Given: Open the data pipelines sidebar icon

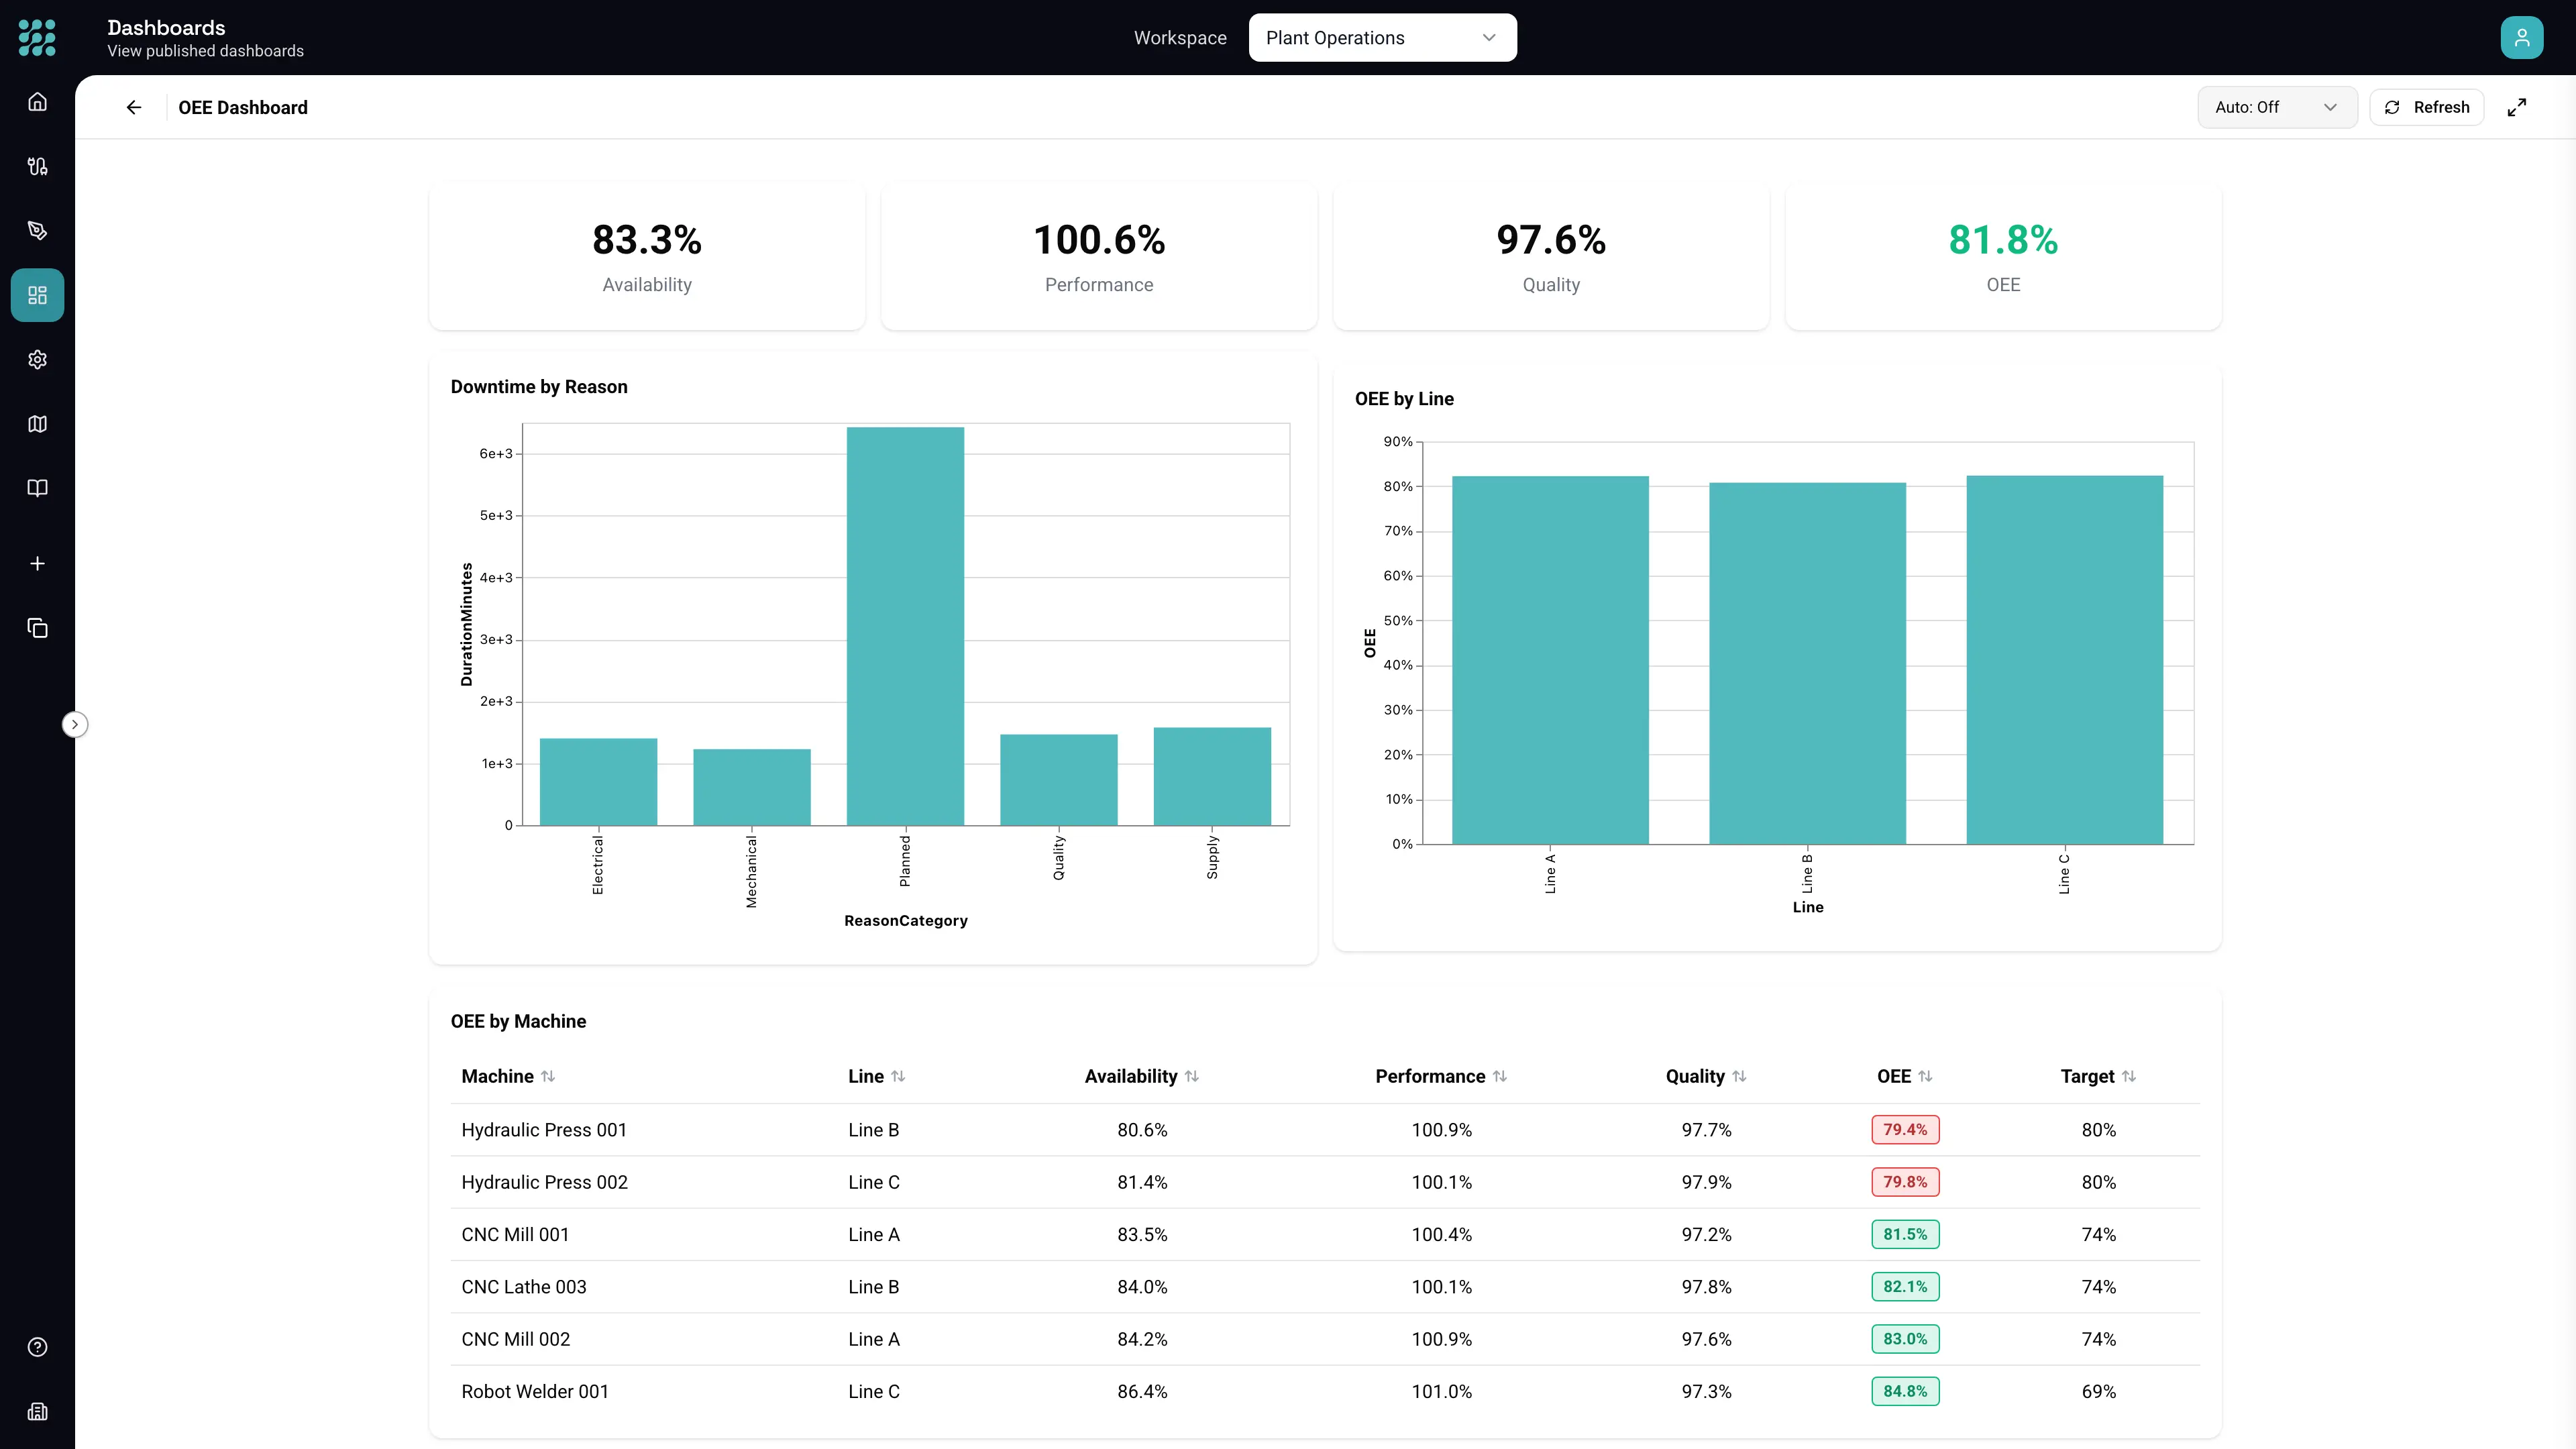Looking at the screenshot, I should (37, 166).
